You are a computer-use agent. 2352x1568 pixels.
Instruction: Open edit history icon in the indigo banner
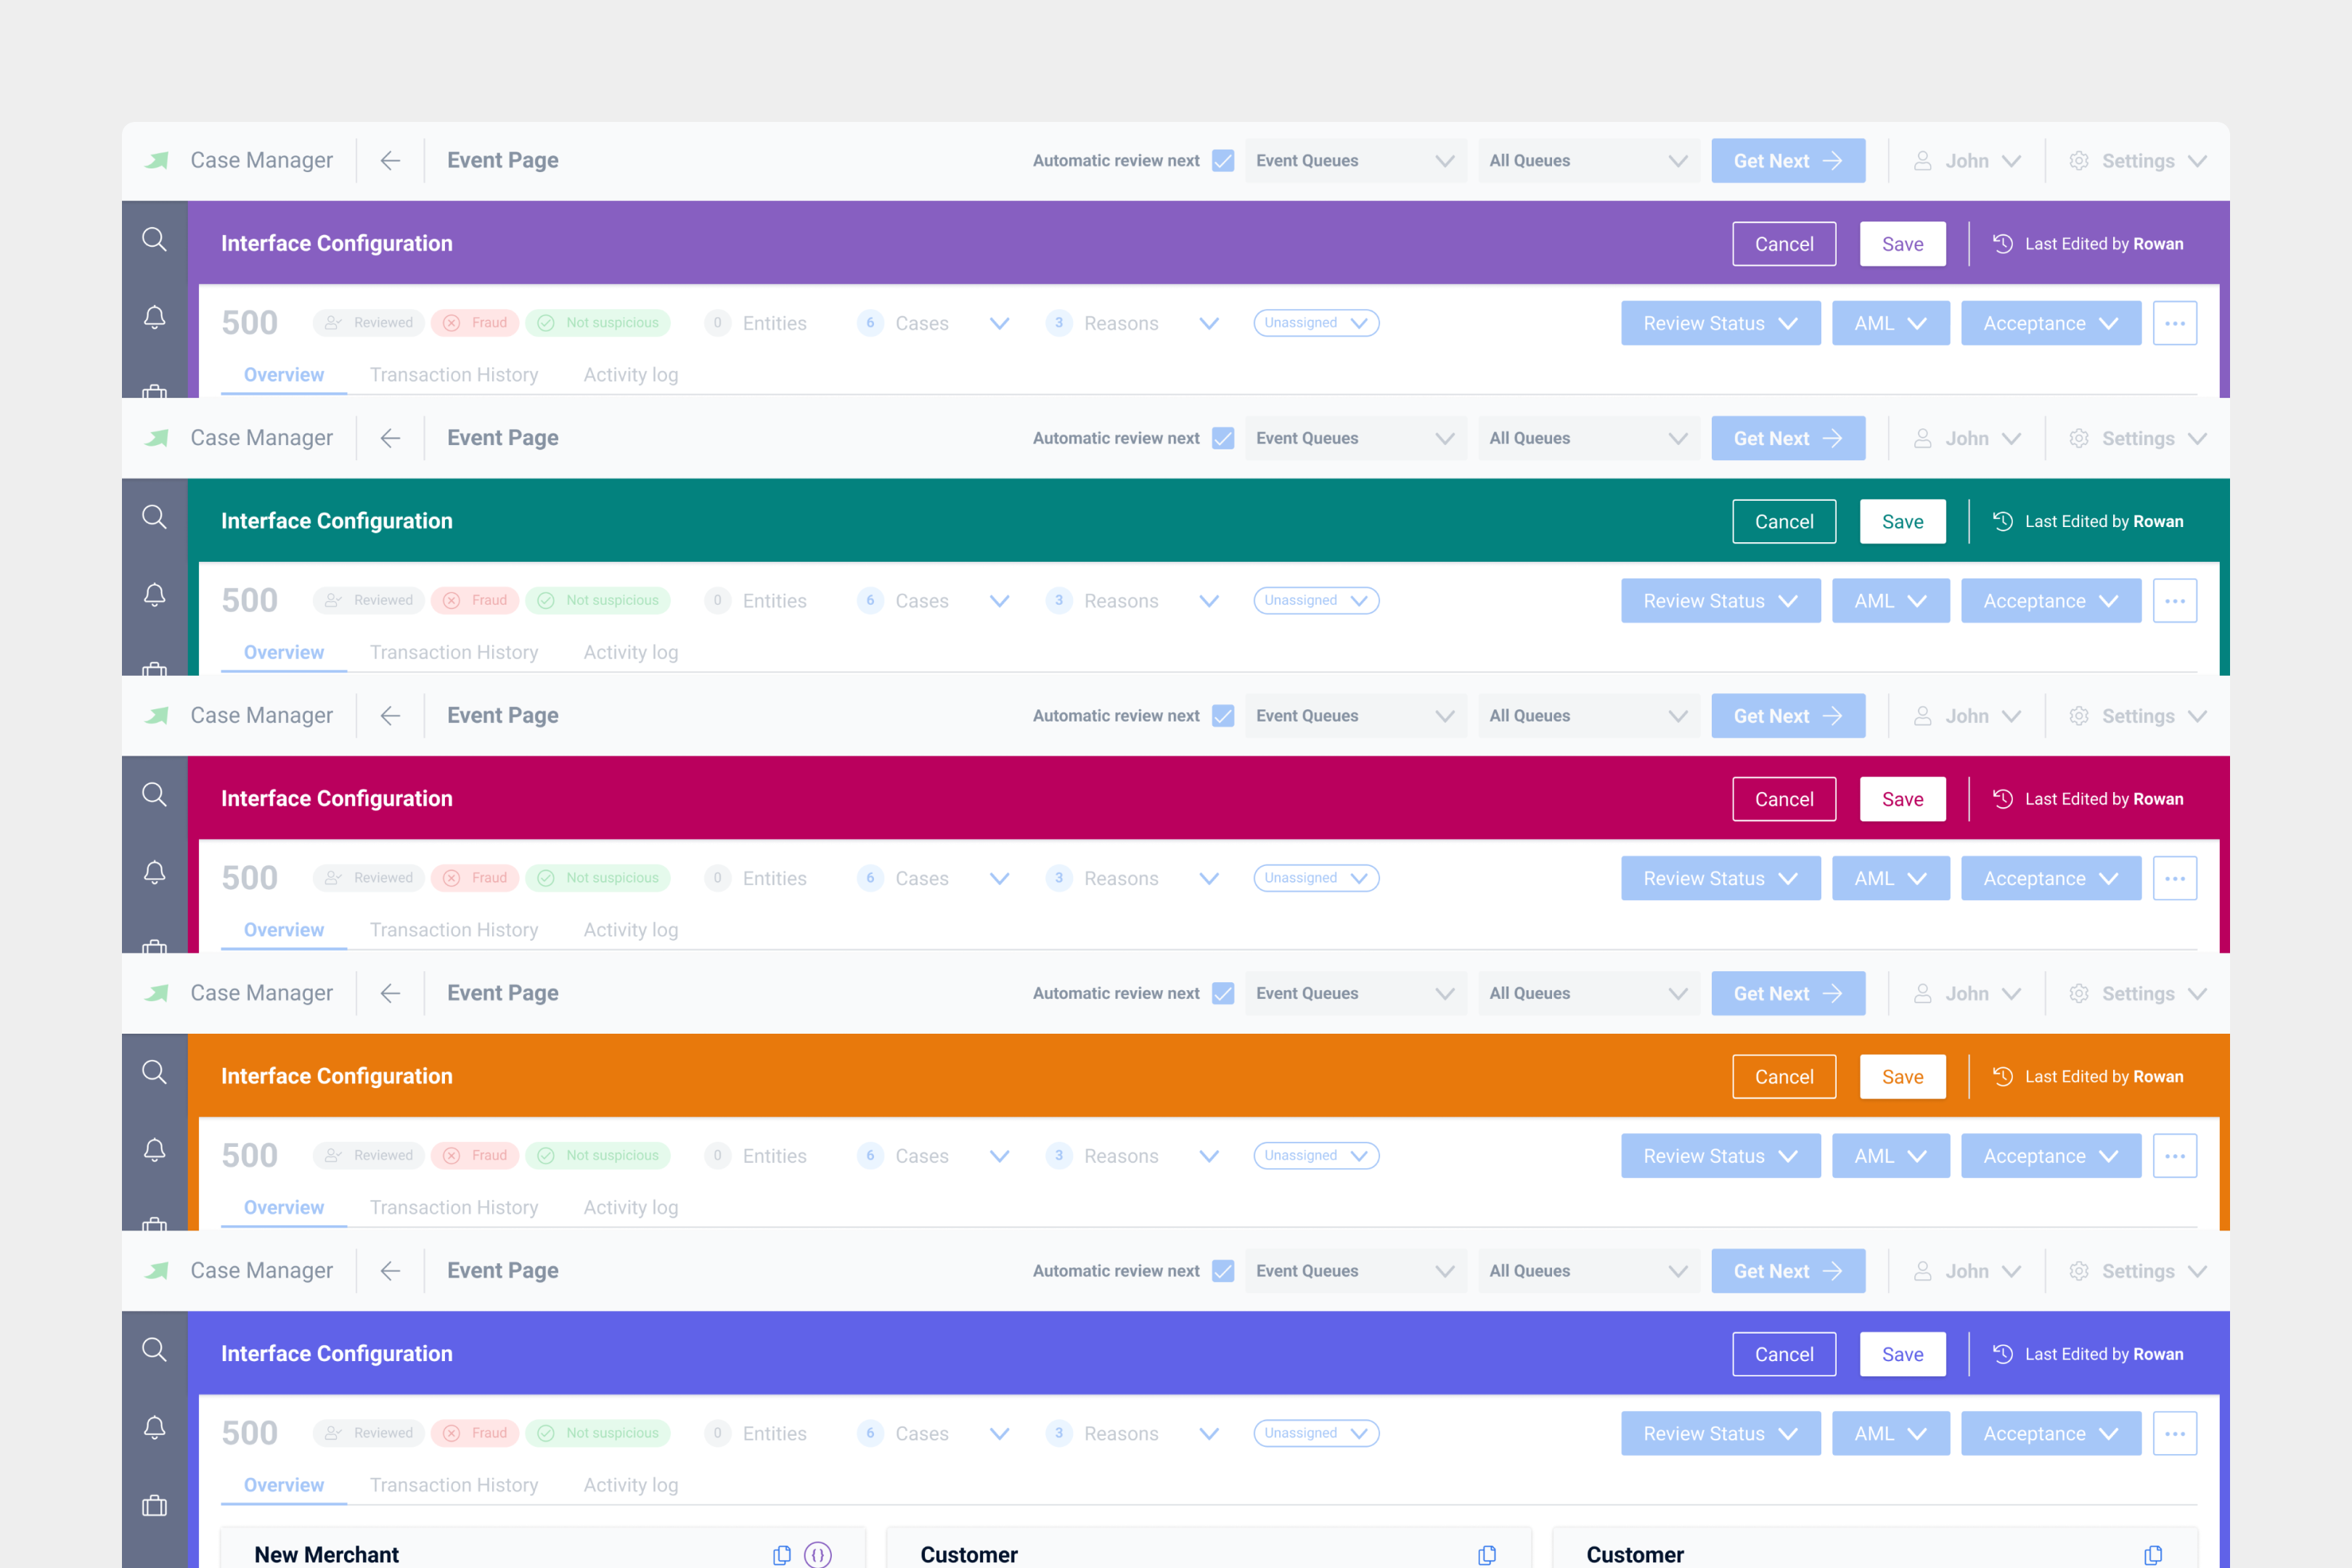2002,1353
